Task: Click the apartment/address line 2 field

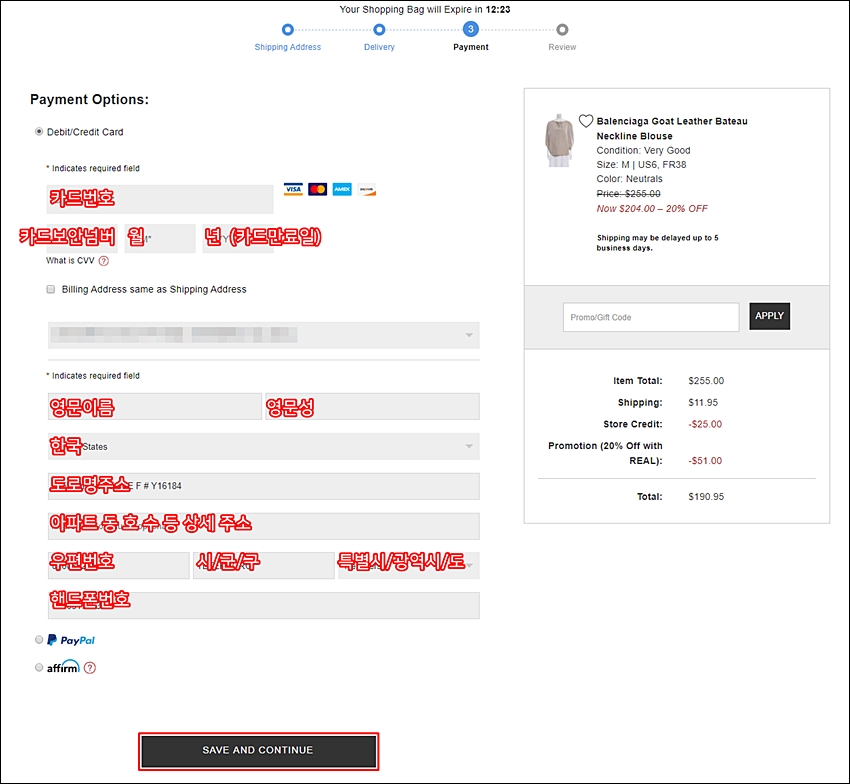Action: [264, 526]
